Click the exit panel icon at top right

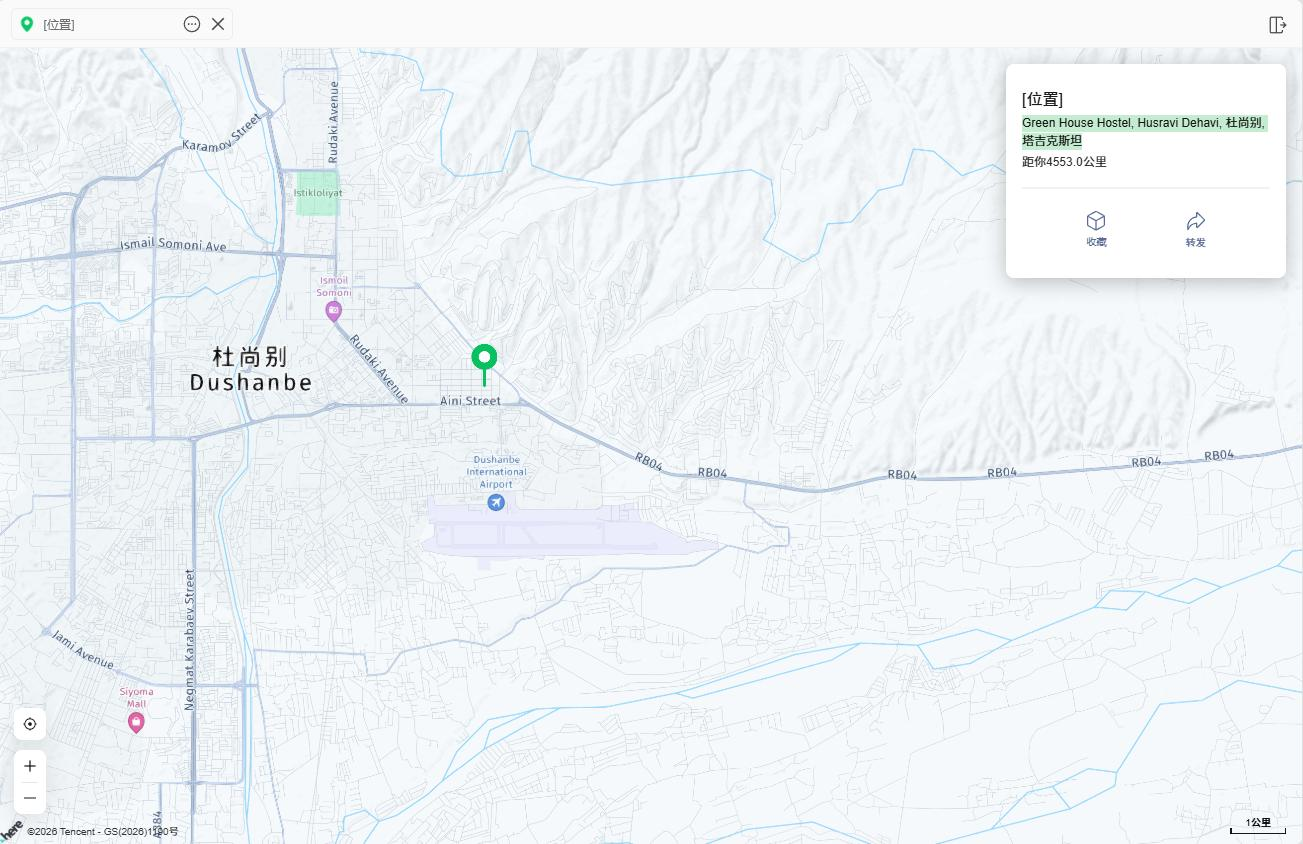click(1277, 25)
